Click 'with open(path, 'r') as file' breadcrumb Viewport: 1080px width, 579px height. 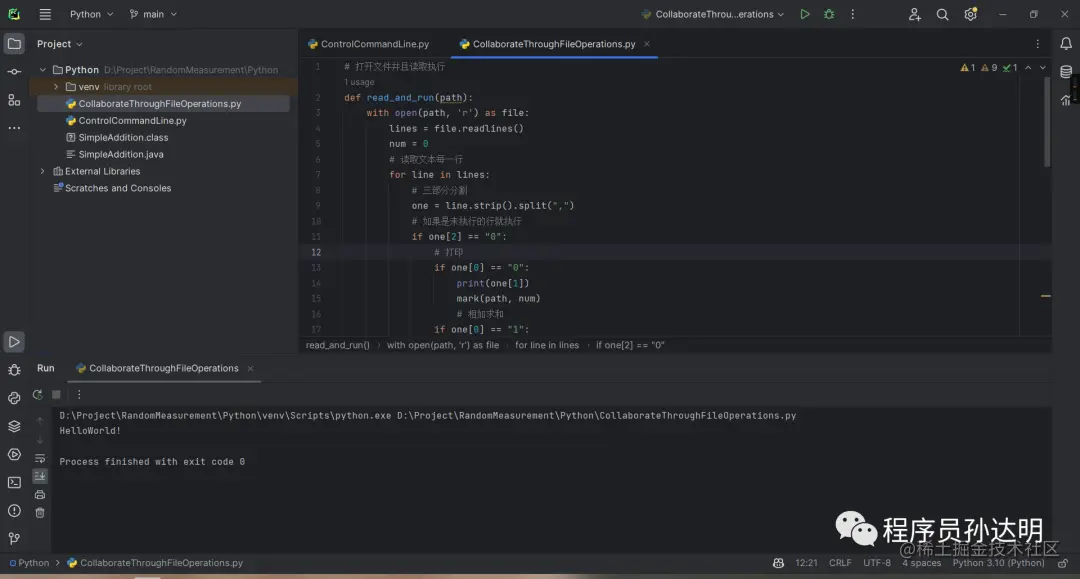tap(443, 345)
